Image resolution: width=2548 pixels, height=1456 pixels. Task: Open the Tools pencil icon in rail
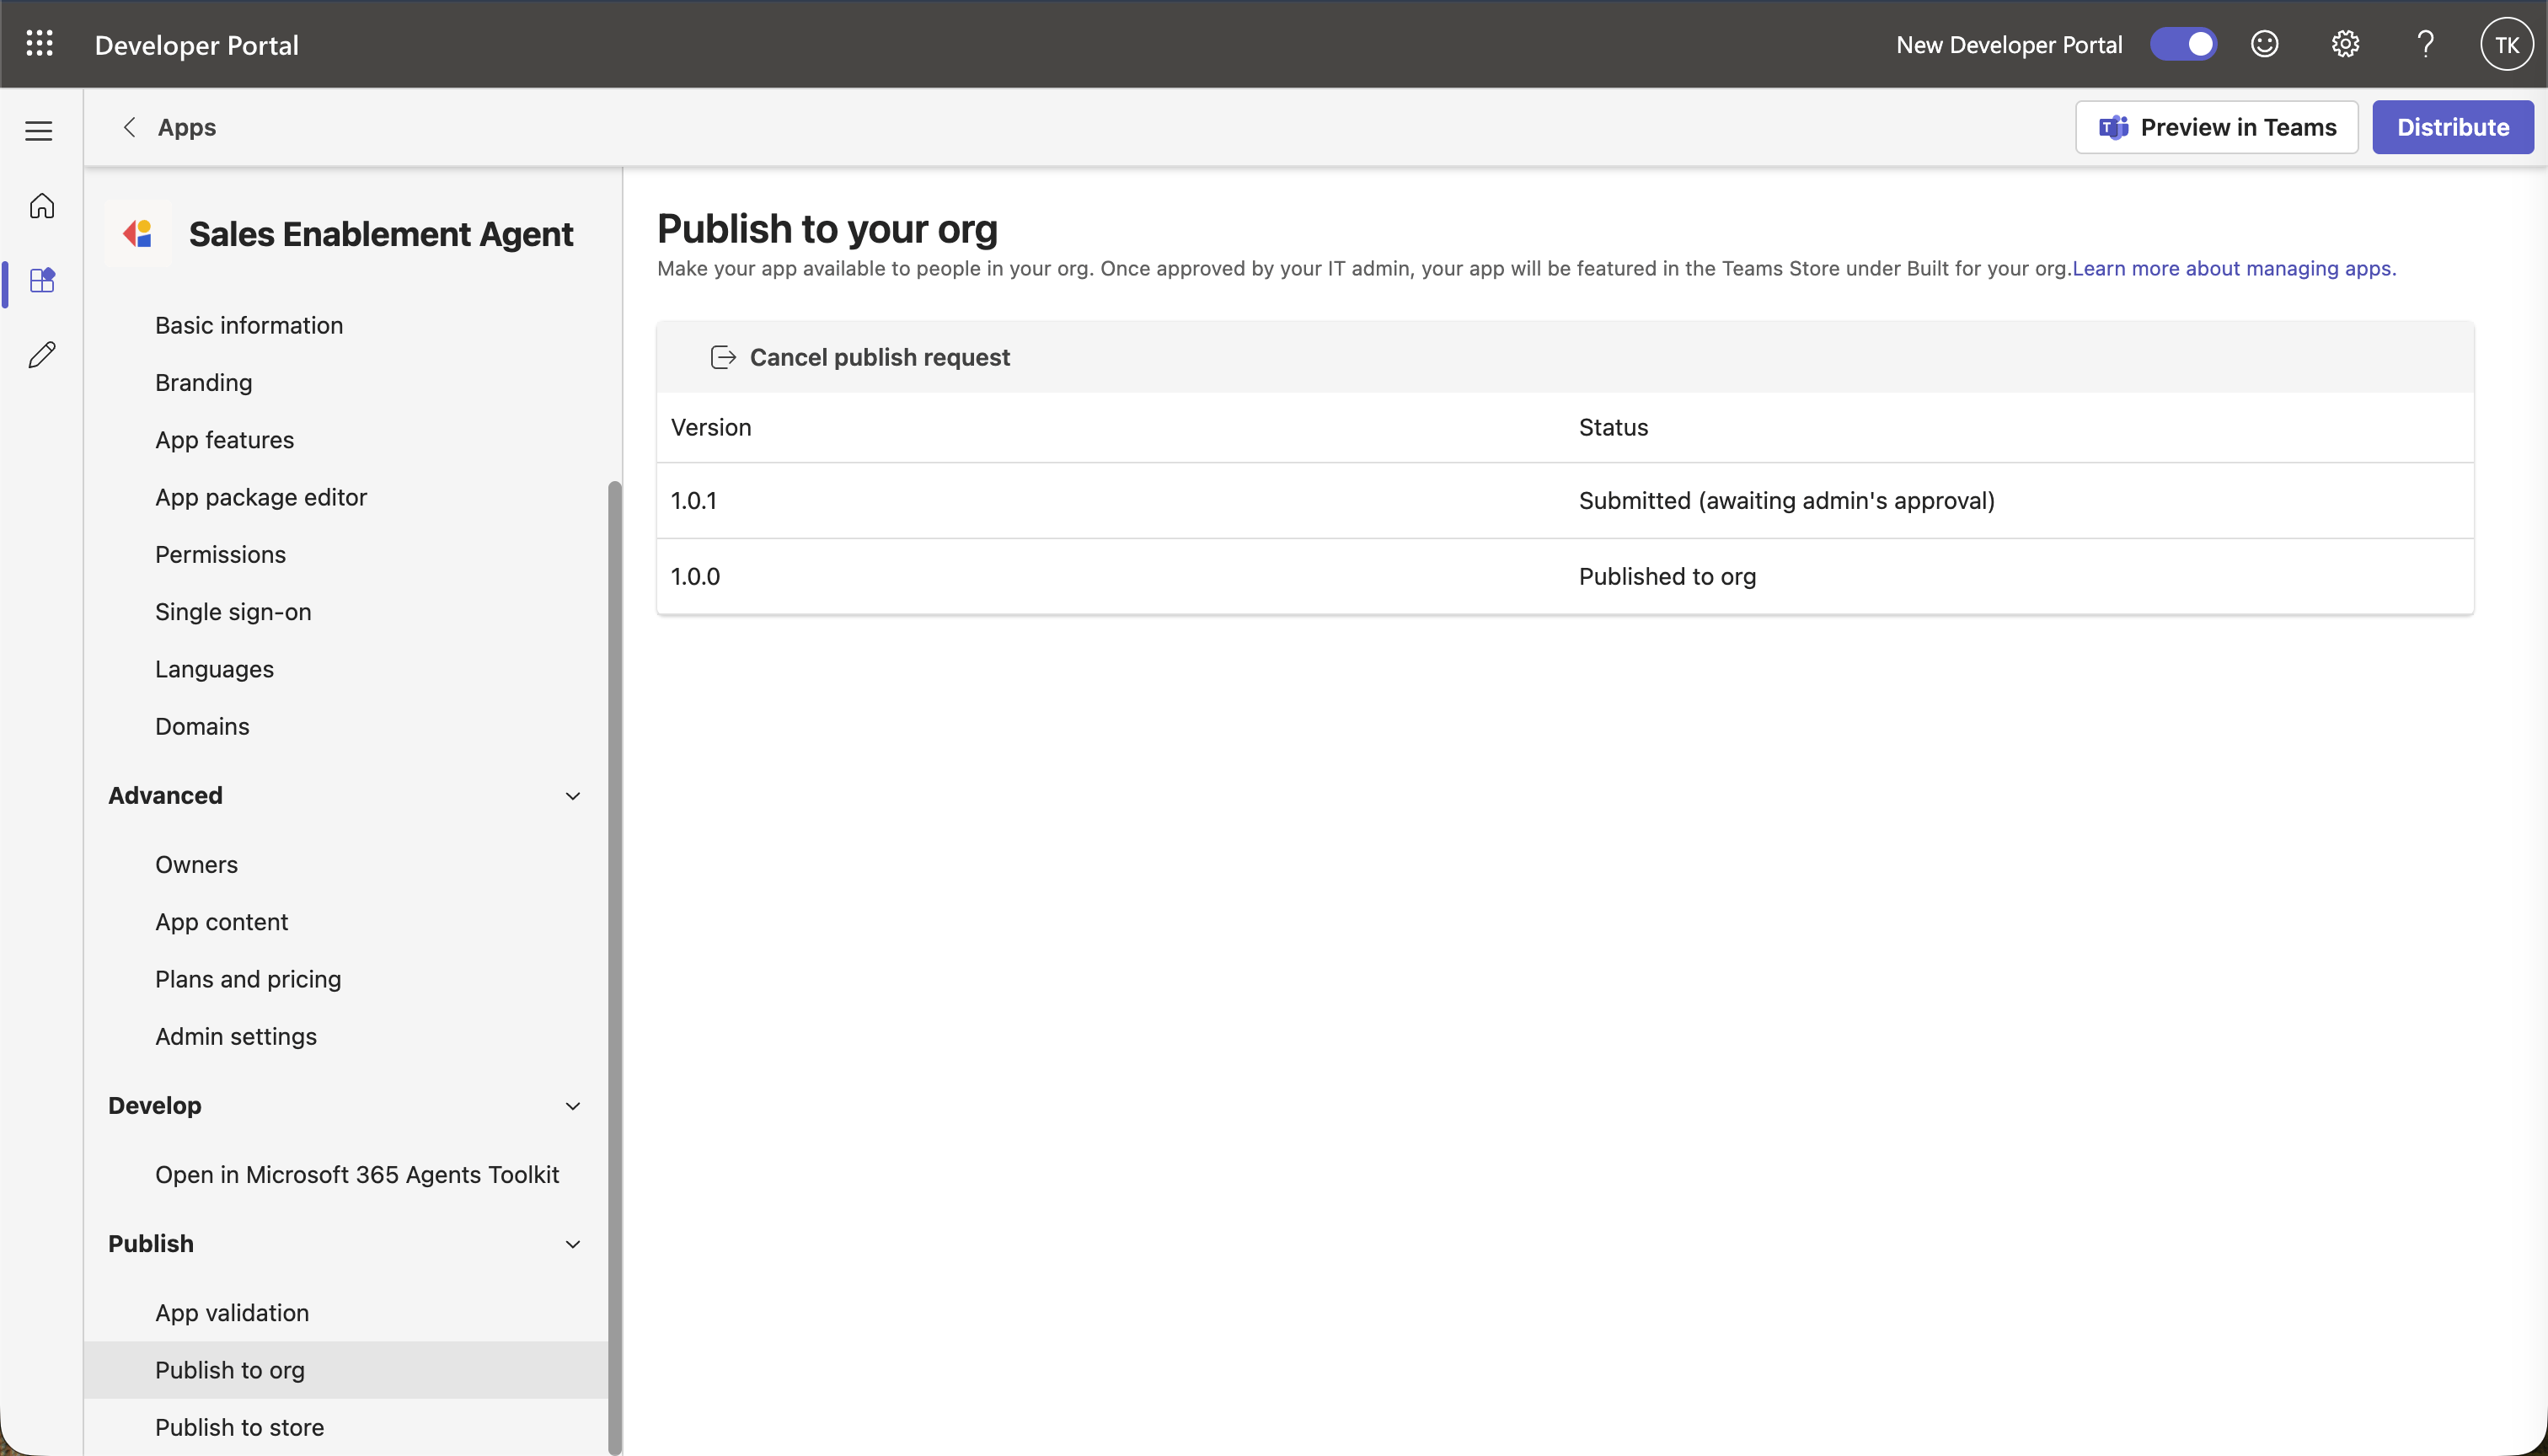point(41,355)
